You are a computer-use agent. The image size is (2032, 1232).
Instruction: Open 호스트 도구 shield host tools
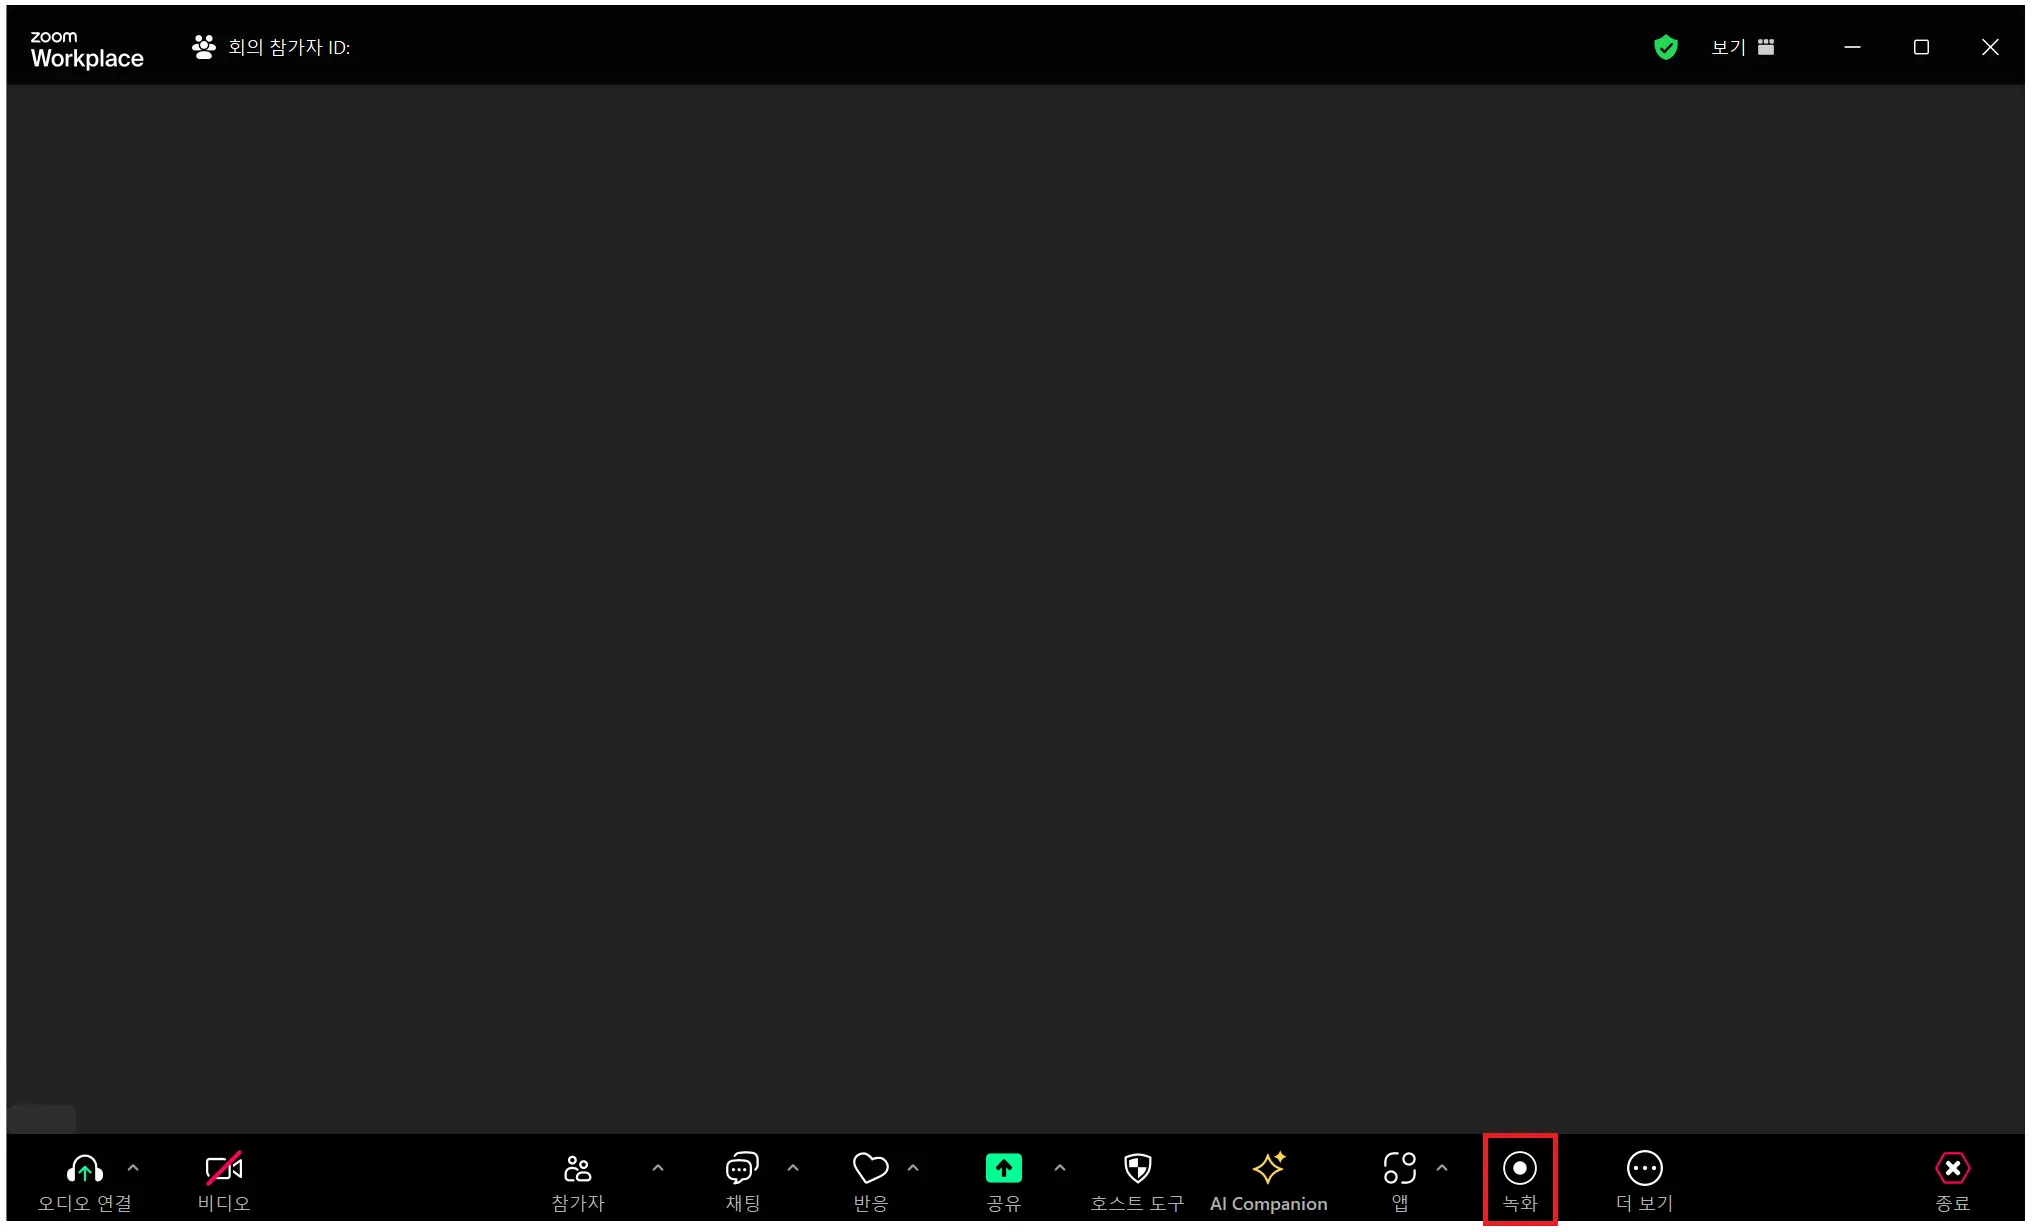click(1137, 1169)
